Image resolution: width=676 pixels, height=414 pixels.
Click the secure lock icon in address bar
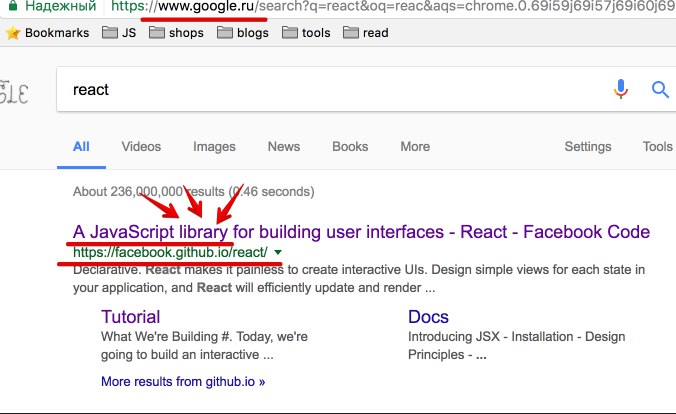(x=13, y=6)
